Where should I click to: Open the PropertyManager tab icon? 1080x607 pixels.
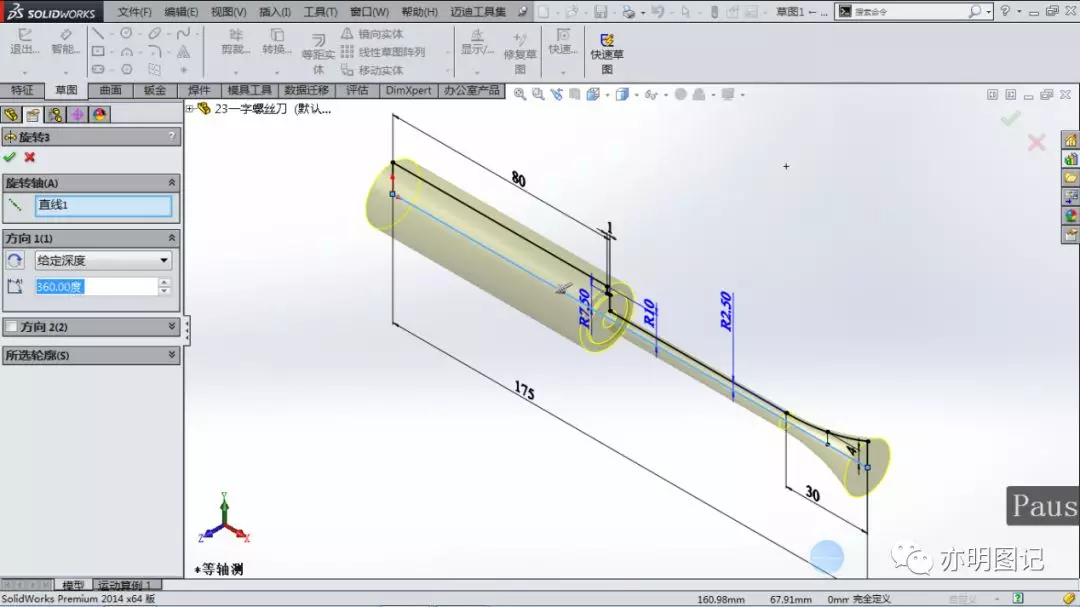(x=33, y=114)
